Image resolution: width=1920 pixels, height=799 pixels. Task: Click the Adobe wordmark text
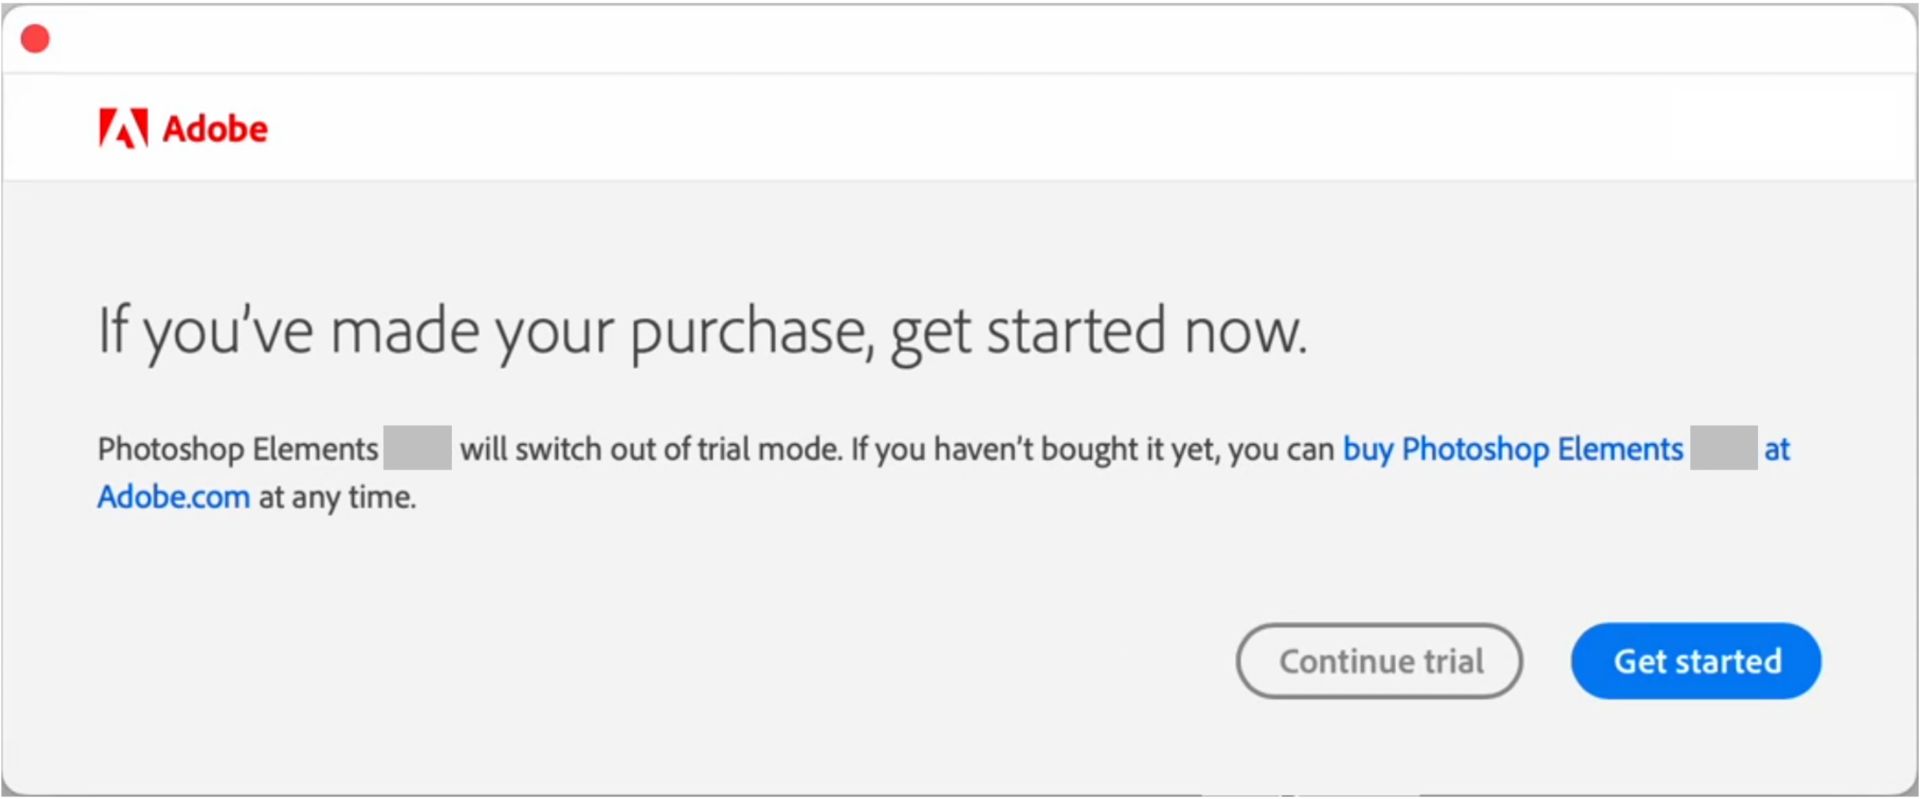click(x=215, y=129)
